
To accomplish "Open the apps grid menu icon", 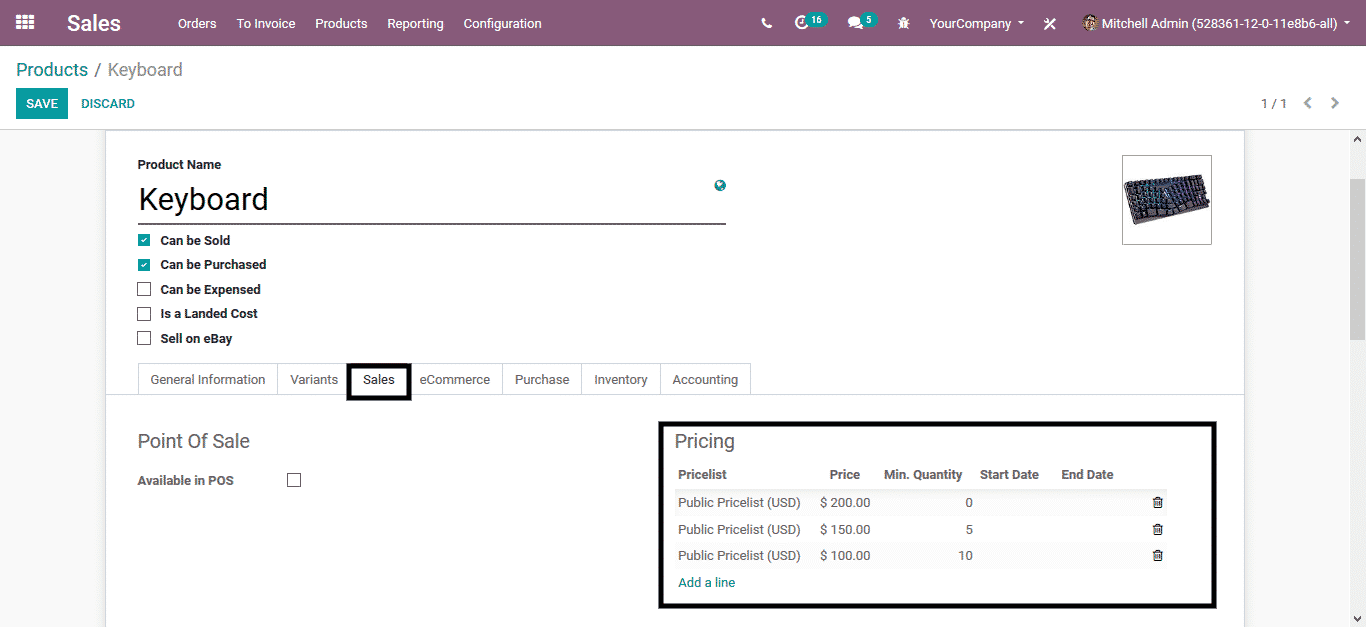I will tap(25, 23).
